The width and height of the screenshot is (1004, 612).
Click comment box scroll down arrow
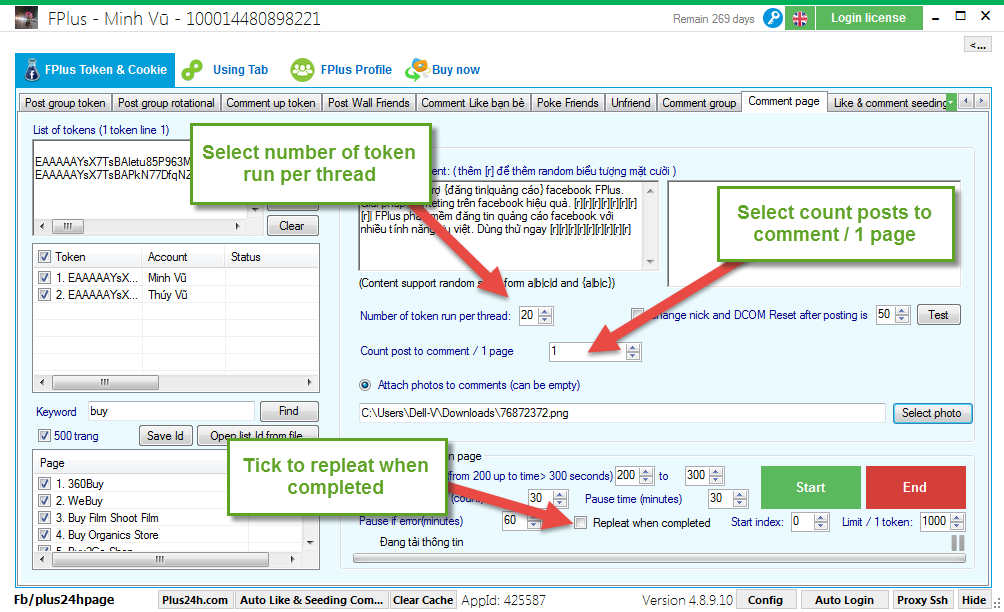(651, 262)
